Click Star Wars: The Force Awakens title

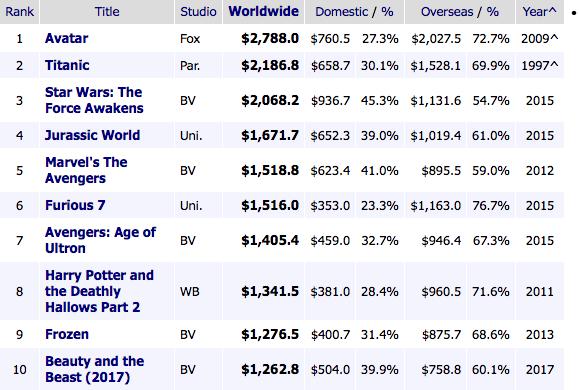pyautogui.click(x=94, y=100)
